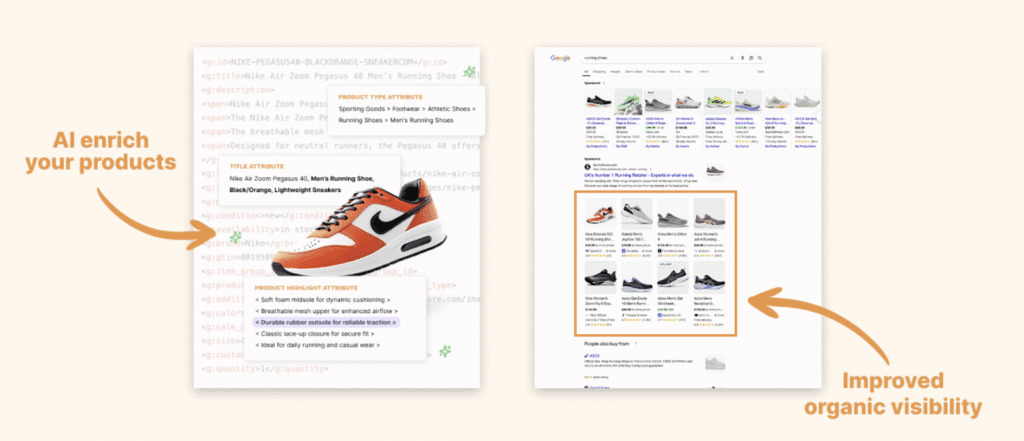Viewport: 1024px width, 441px height.
Task: Open the black ASICS sponsored shoe thumbnail
Action: click(598, 102)
